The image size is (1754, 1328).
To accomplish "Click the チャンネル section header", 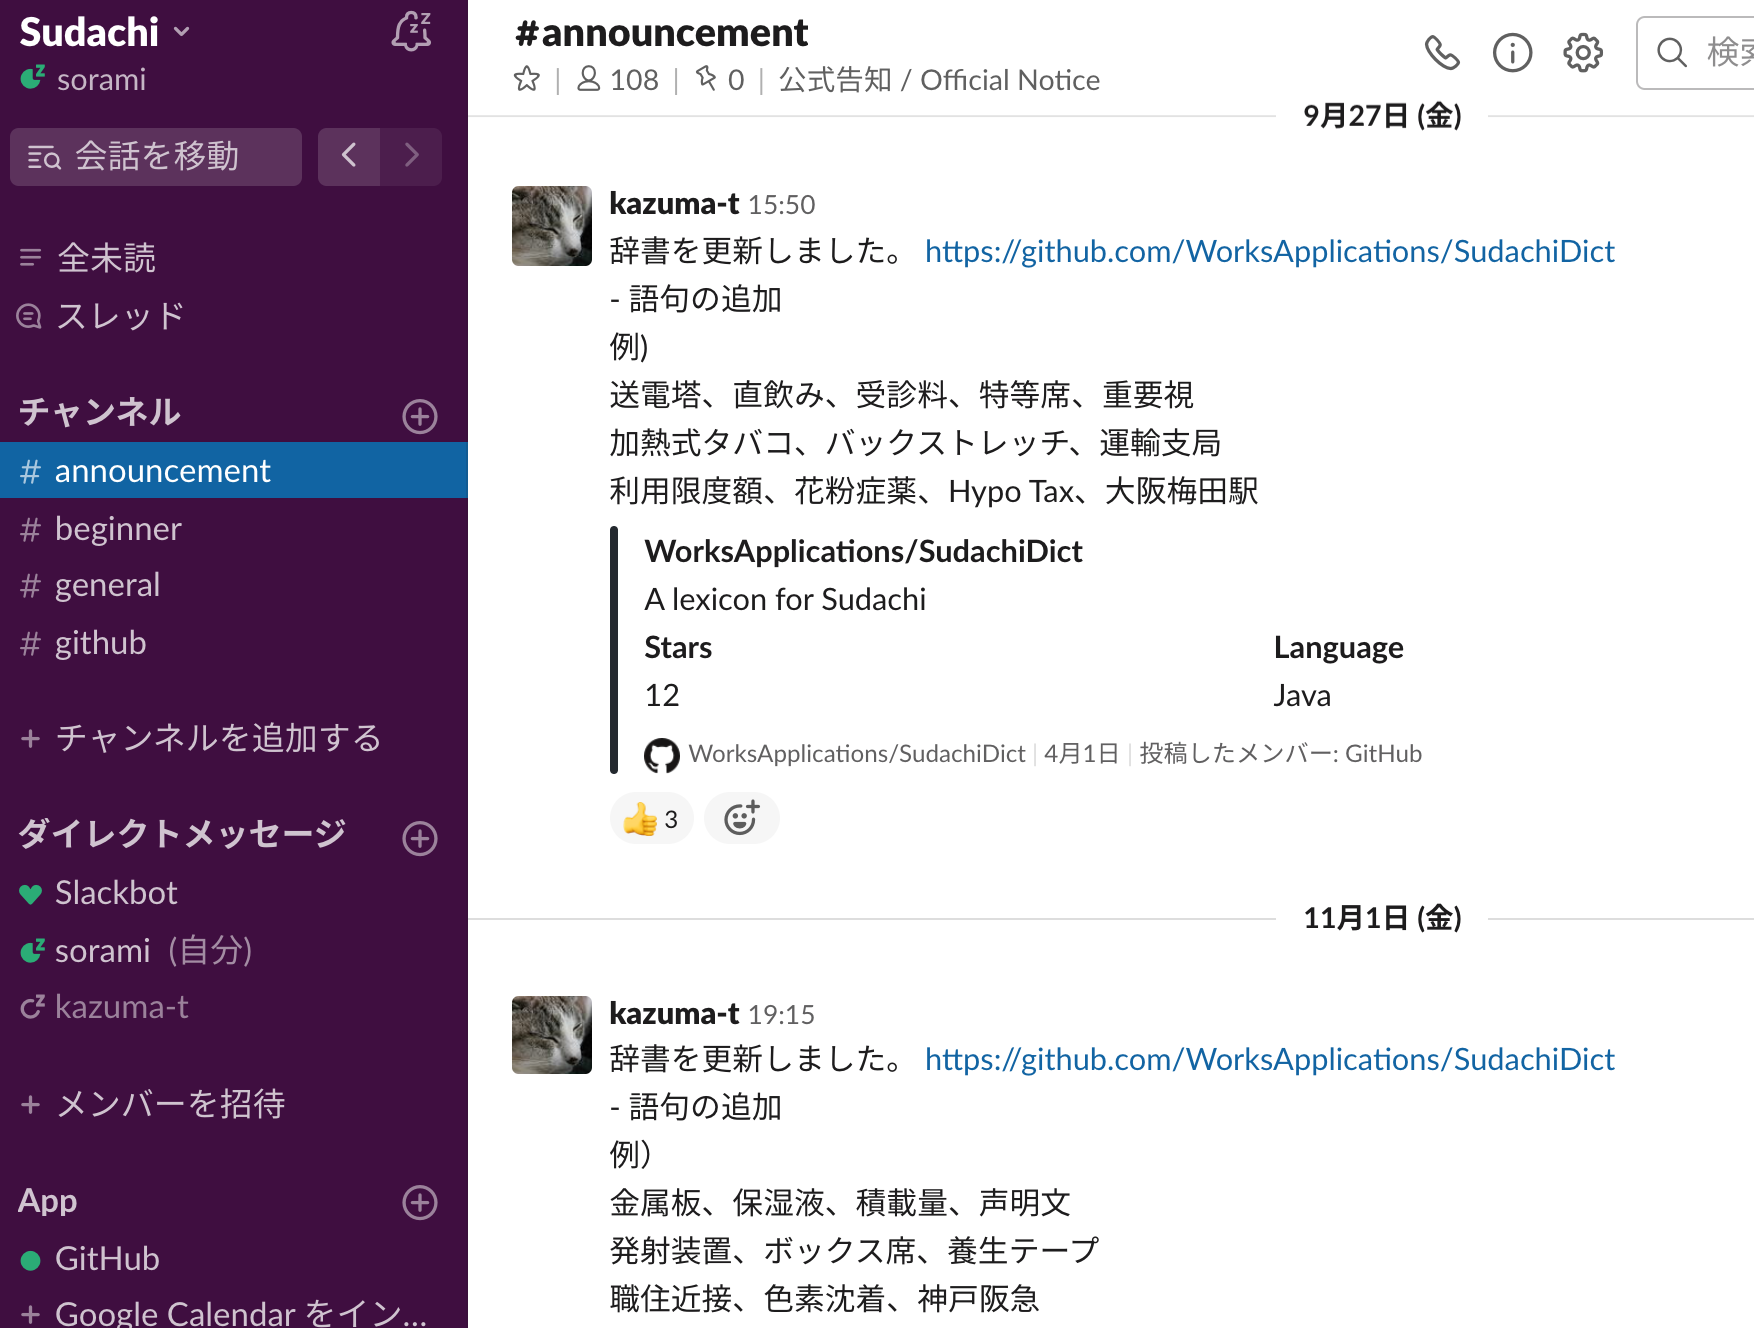I will [x=100, y=412].
